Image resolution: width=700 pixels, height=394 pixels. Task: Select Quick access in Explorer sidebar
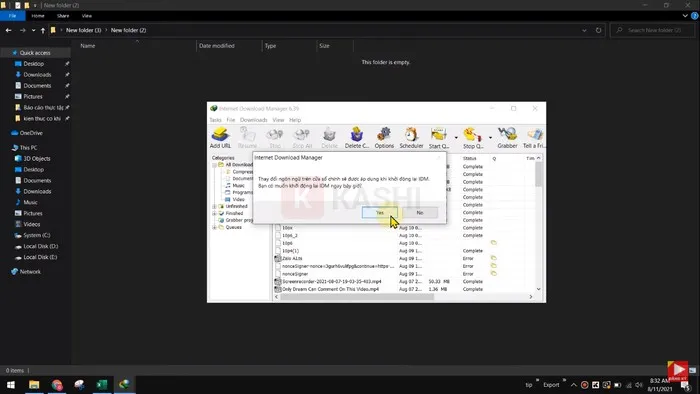(35, 53)
